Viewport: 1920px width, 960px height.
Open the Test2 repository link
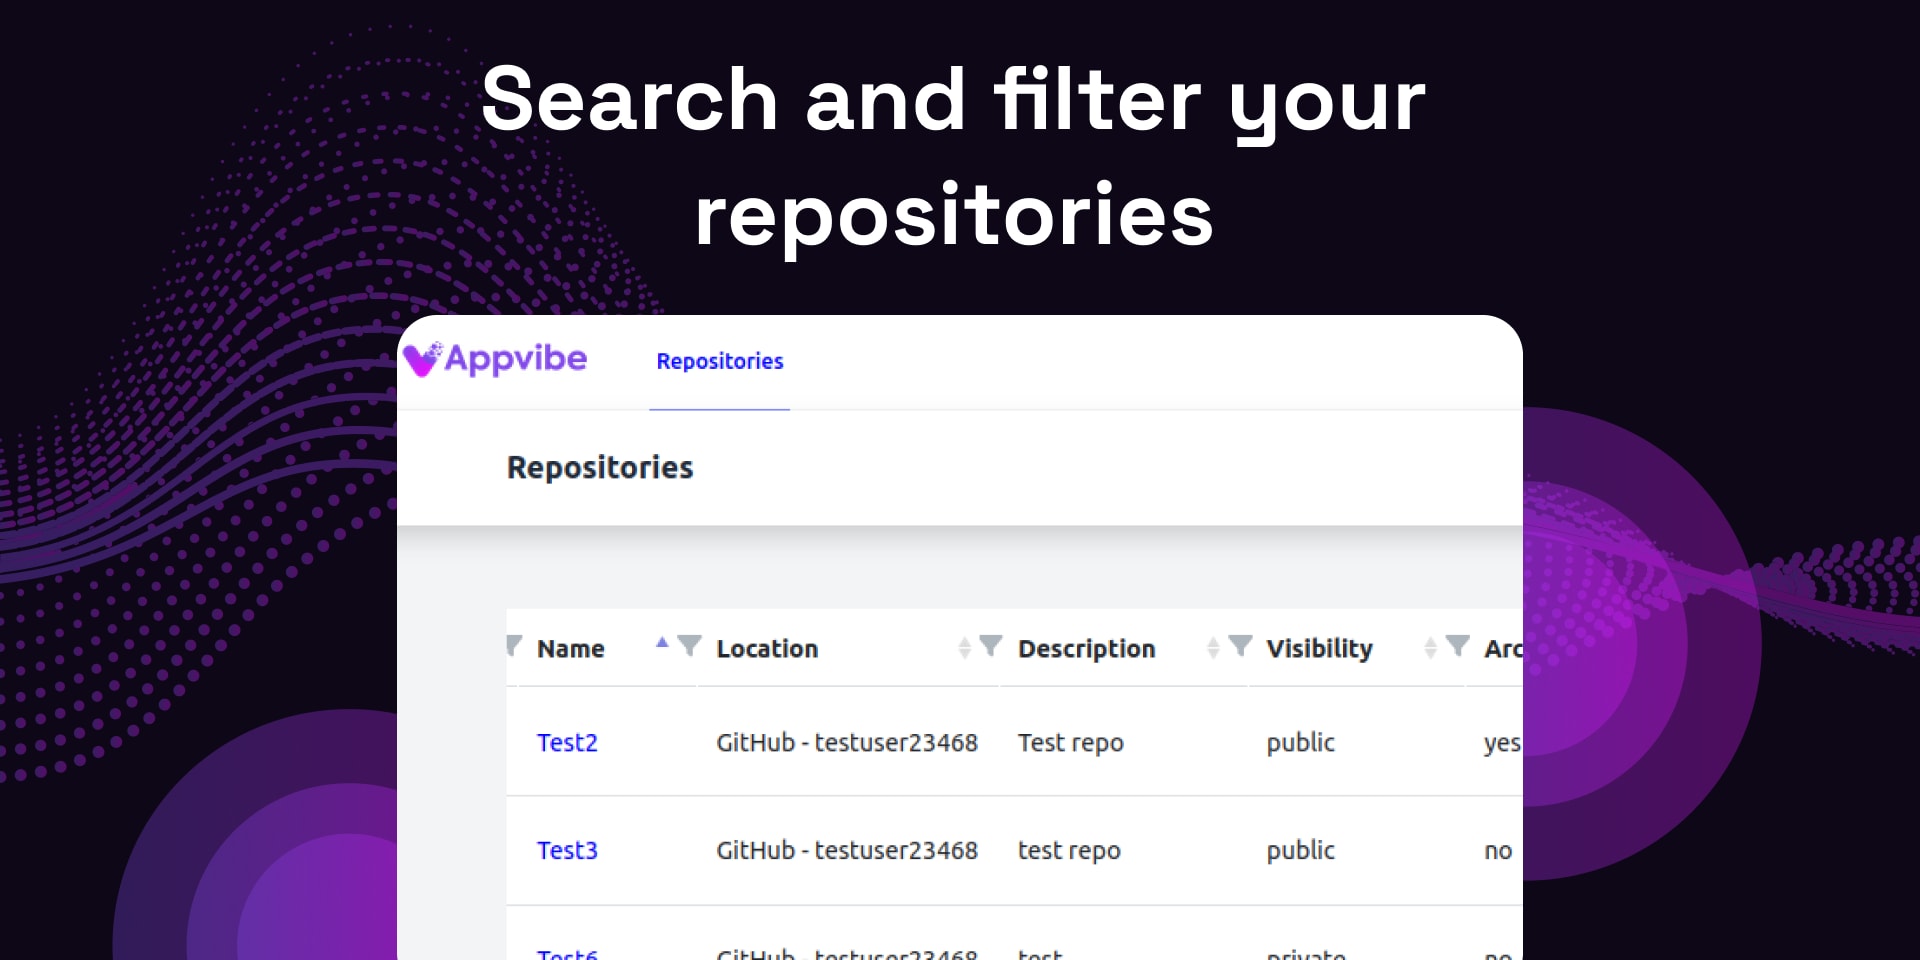point(567,743)
